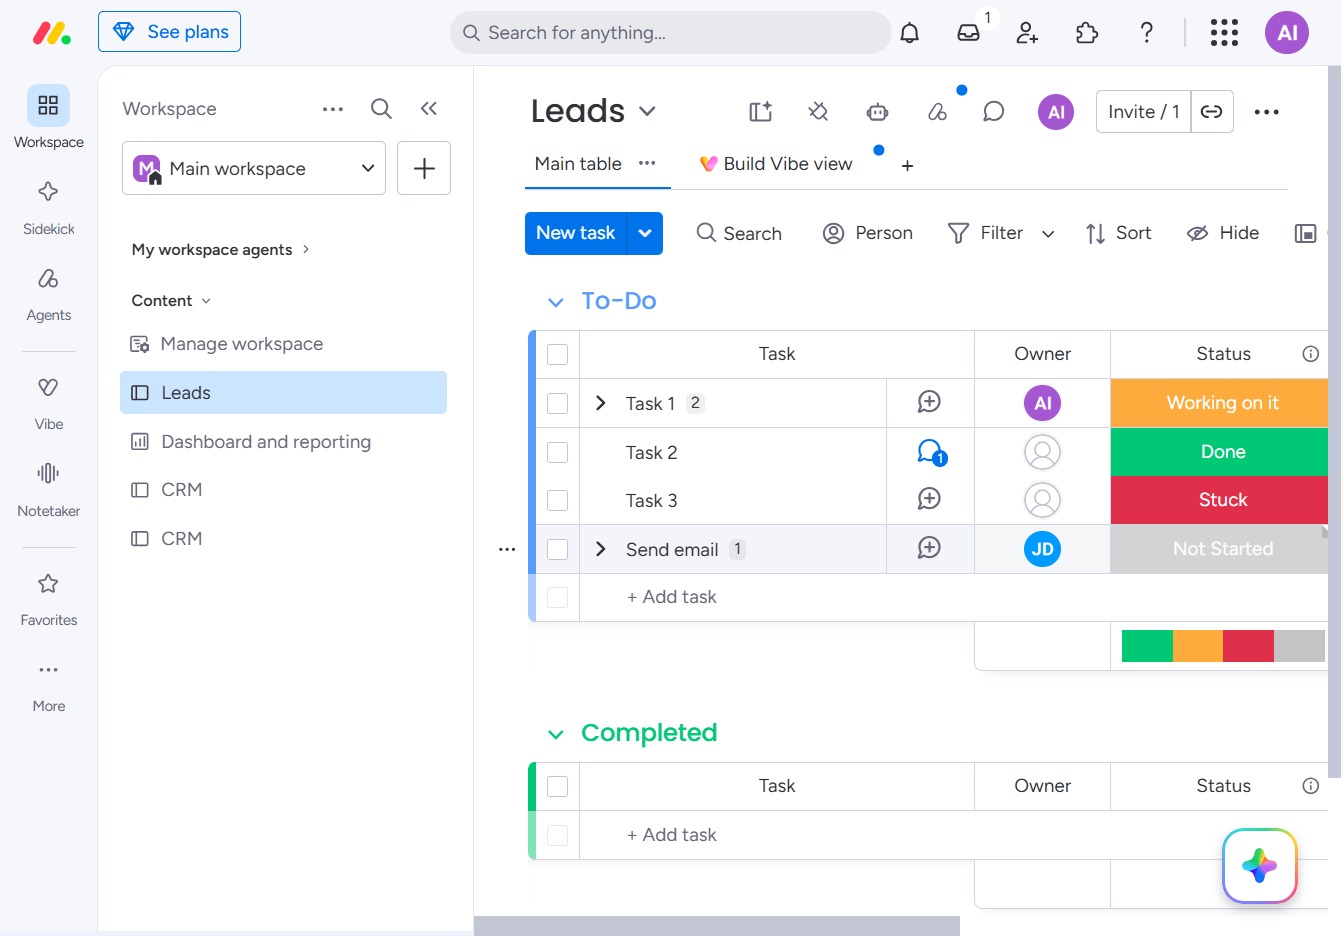The height and width of the screenshot is (936, 1341).
Task: Open the New task dropdown arrow
Action: [645, 233]
